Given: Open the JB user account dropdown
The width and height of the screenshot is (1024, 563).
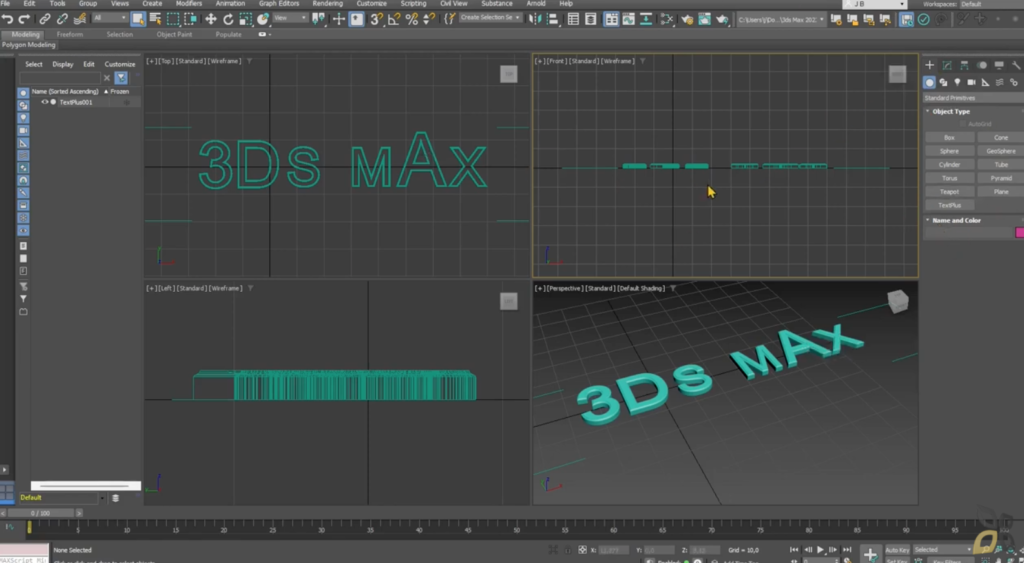Looking at the screenshot, I should pyautogui.click(x=874, y=4).
